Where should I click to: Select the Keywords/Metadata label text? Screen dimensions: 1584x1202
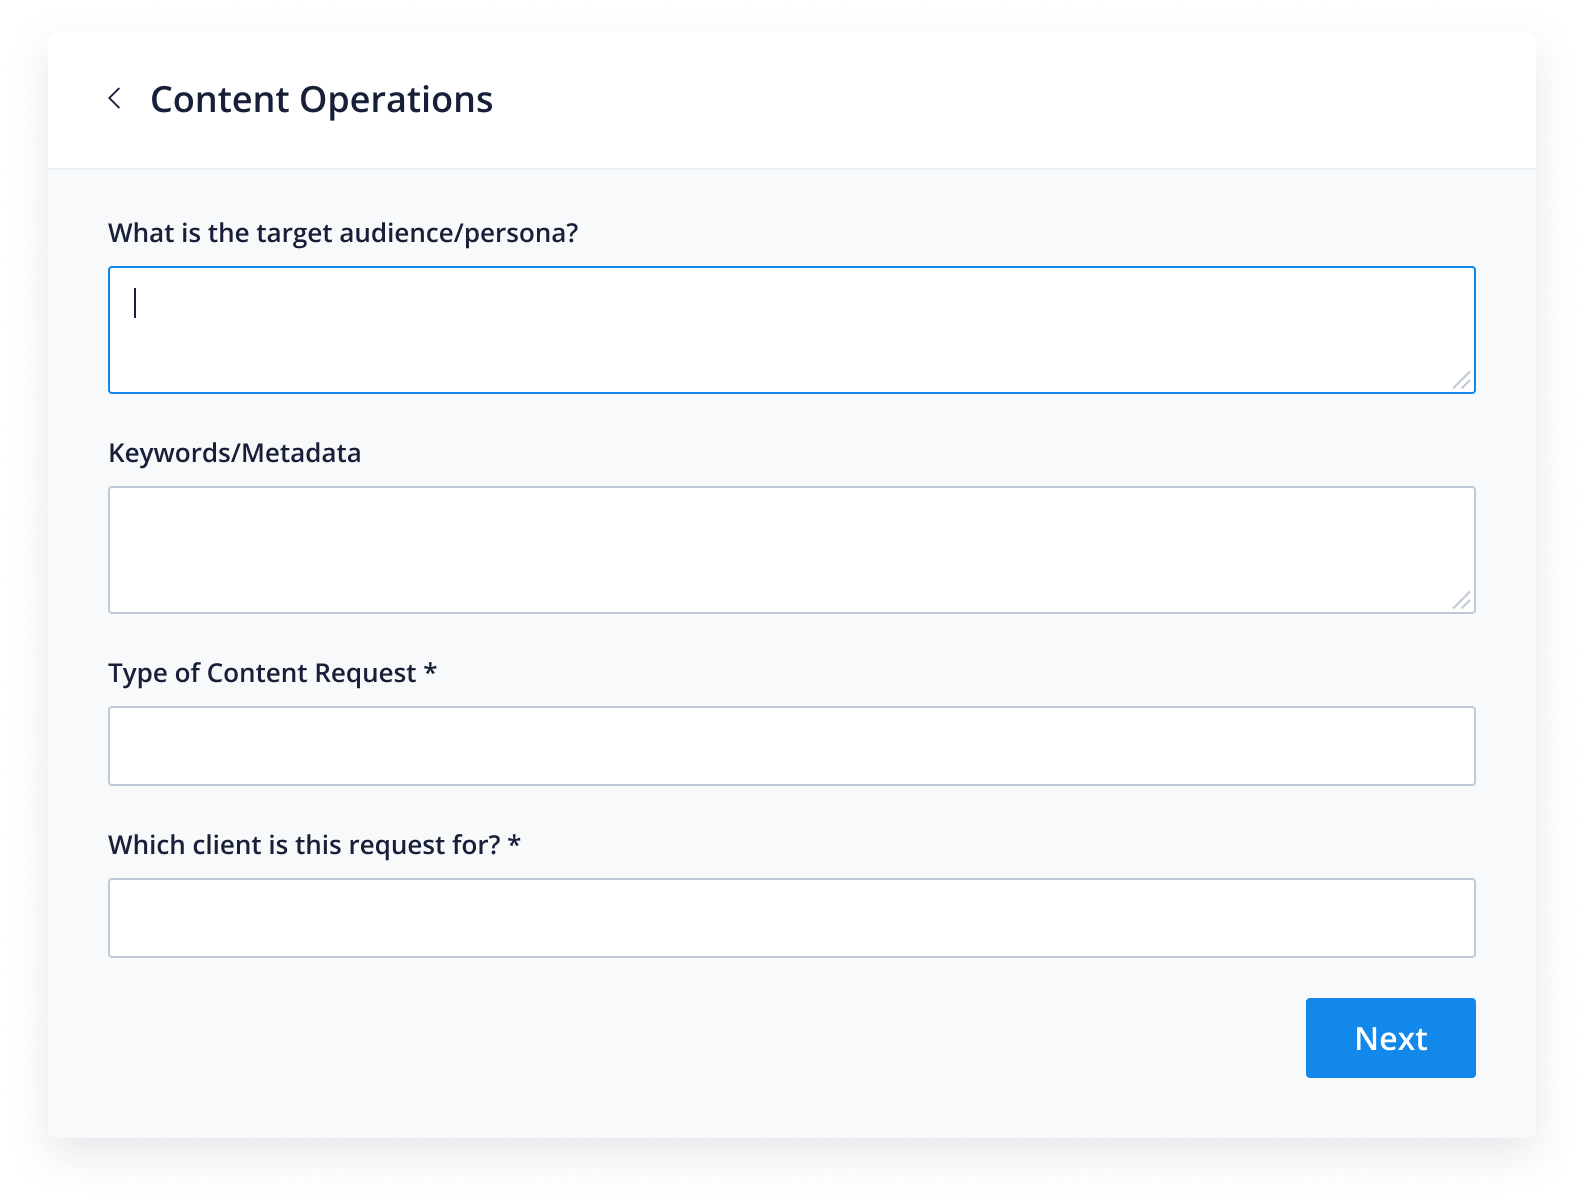[234, 453]
